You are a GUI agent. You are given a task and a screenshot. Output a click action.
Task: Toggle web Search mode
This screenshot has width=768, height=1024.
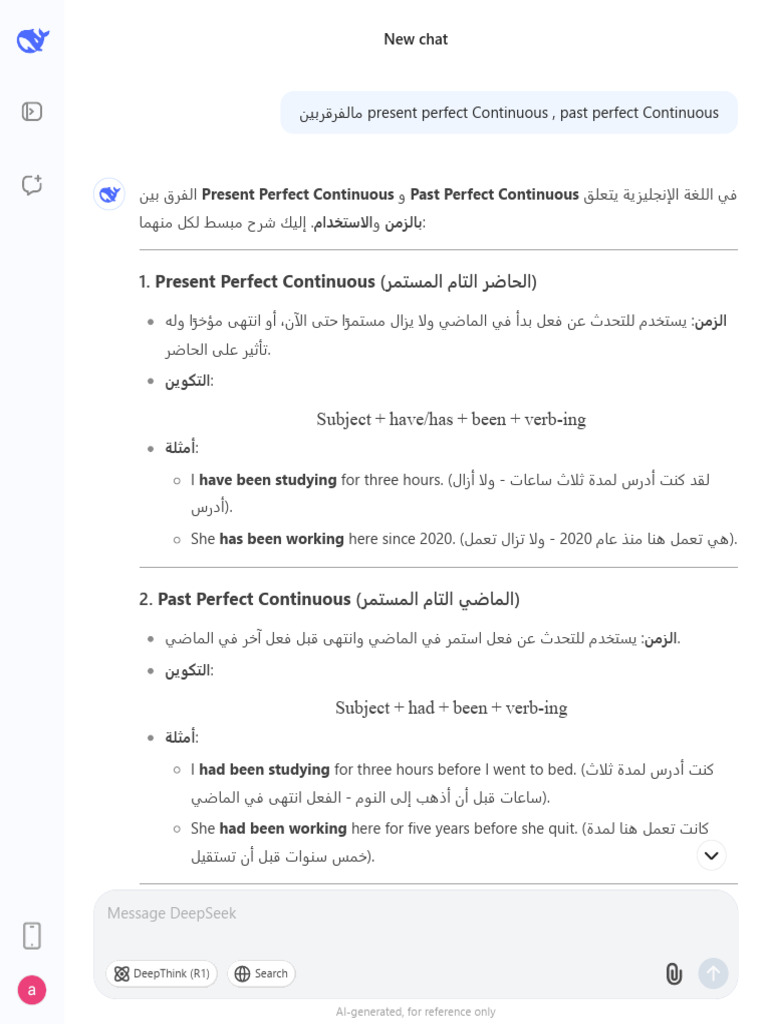point(261,974)
